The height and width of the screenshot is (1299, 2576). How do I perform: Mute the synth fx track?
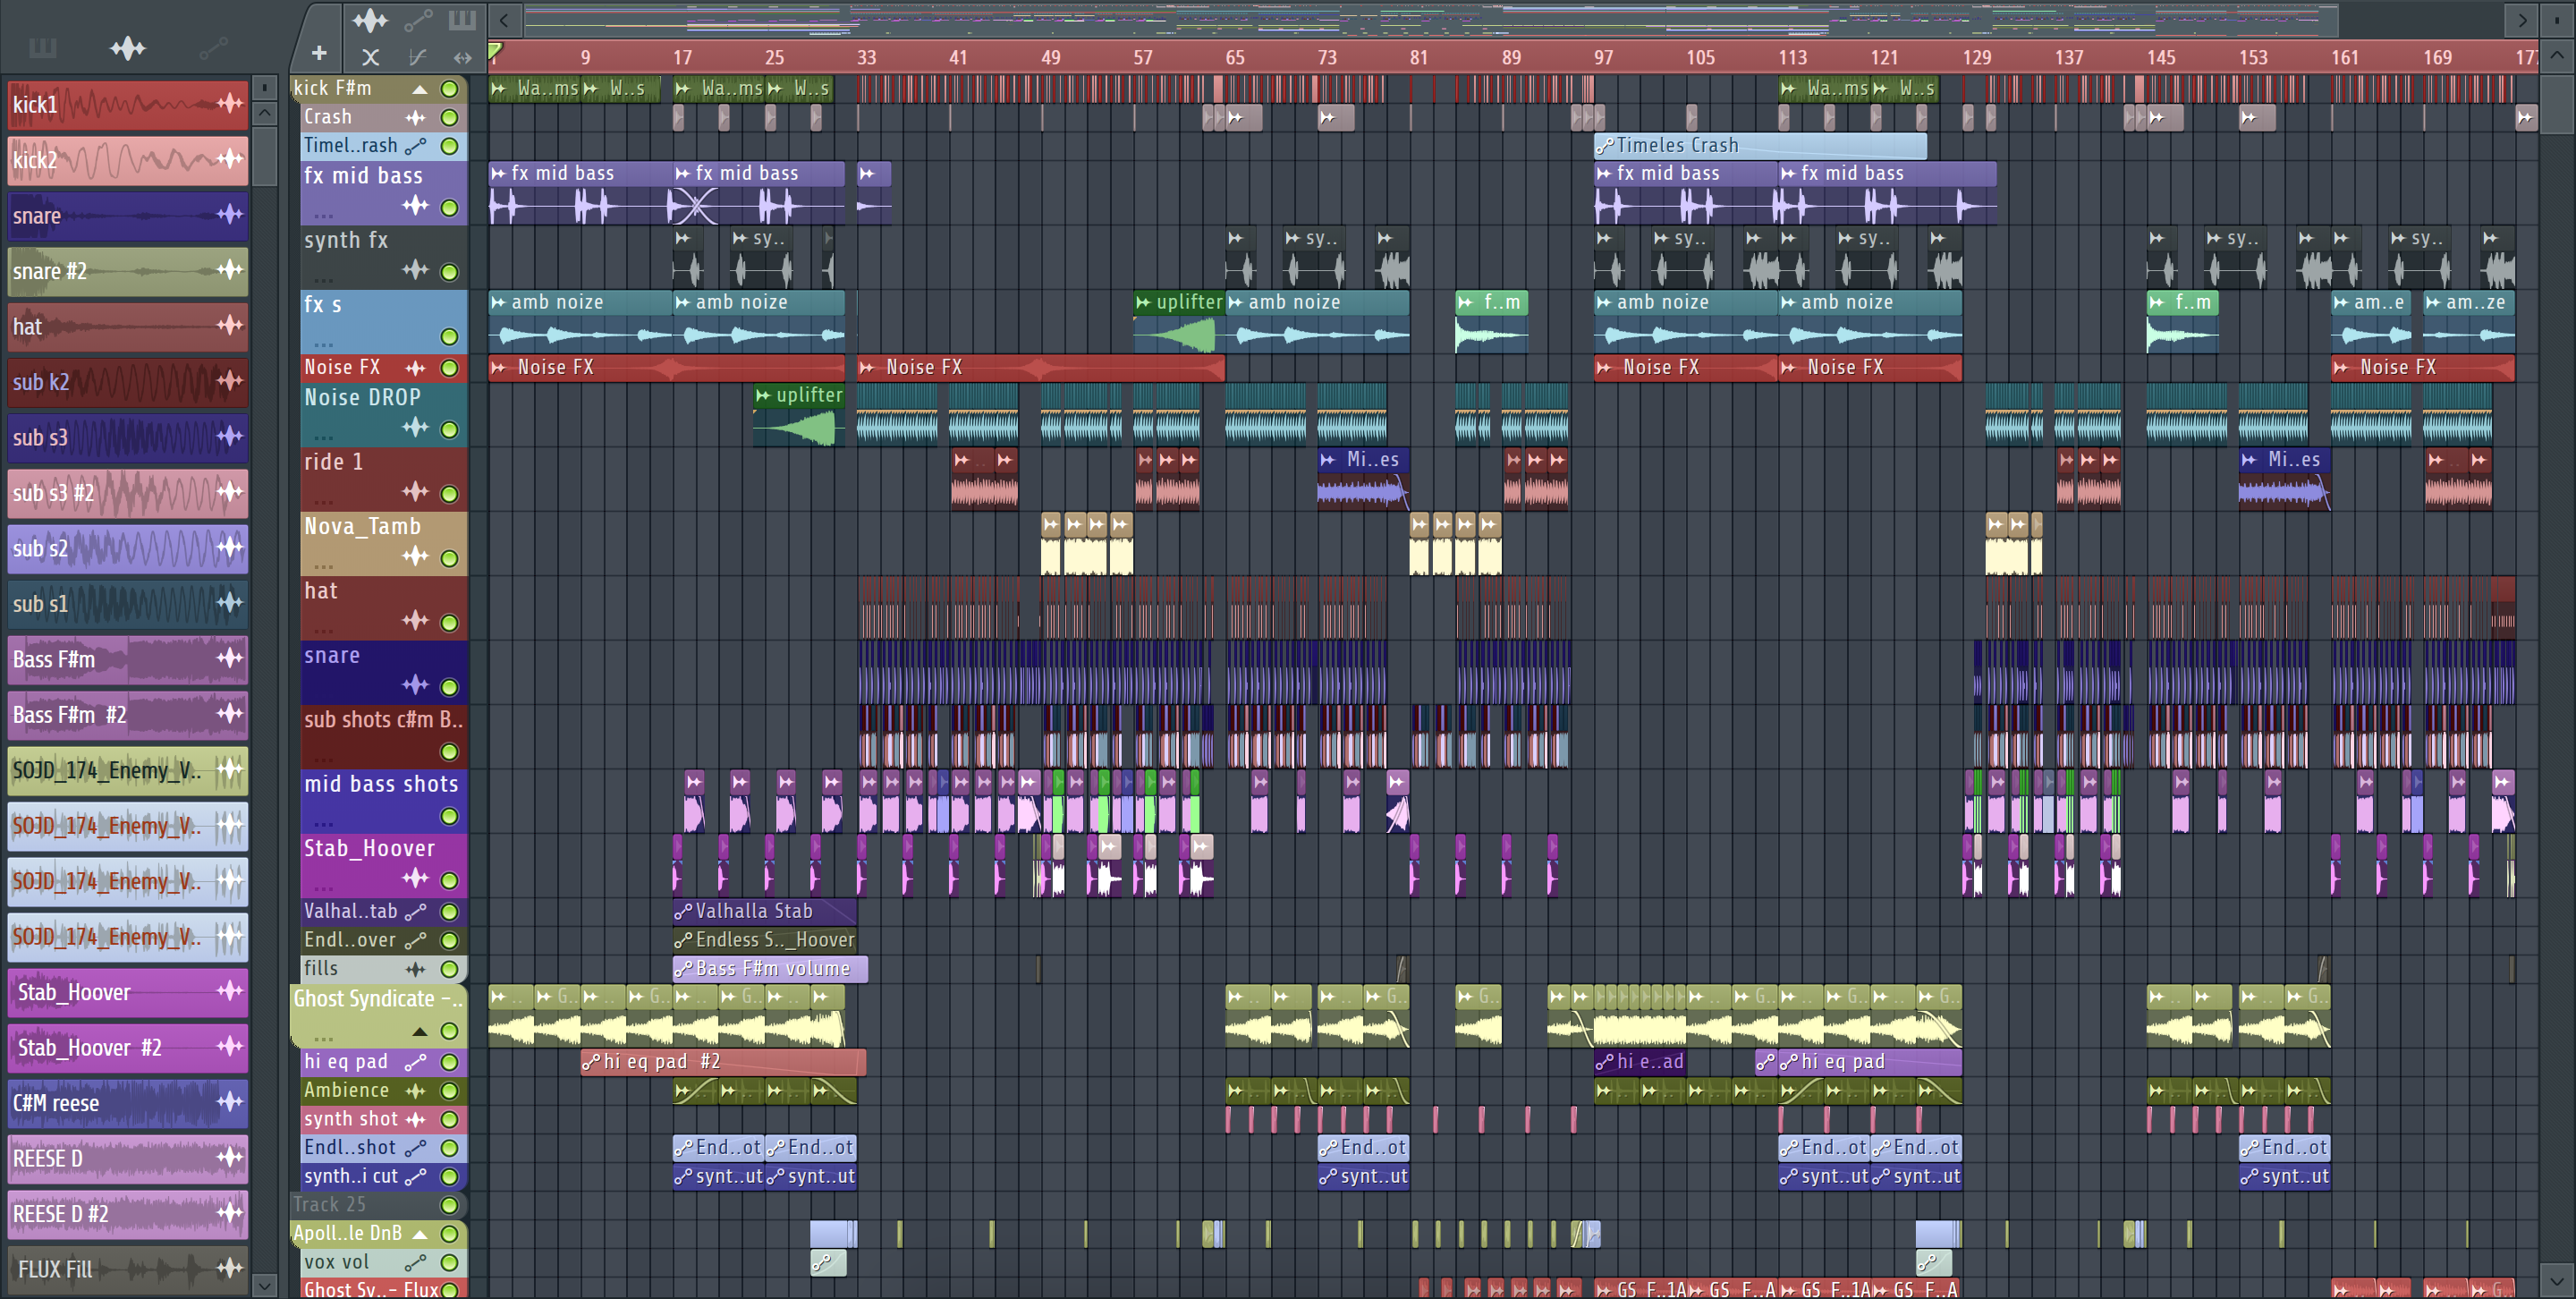[450, 272]
